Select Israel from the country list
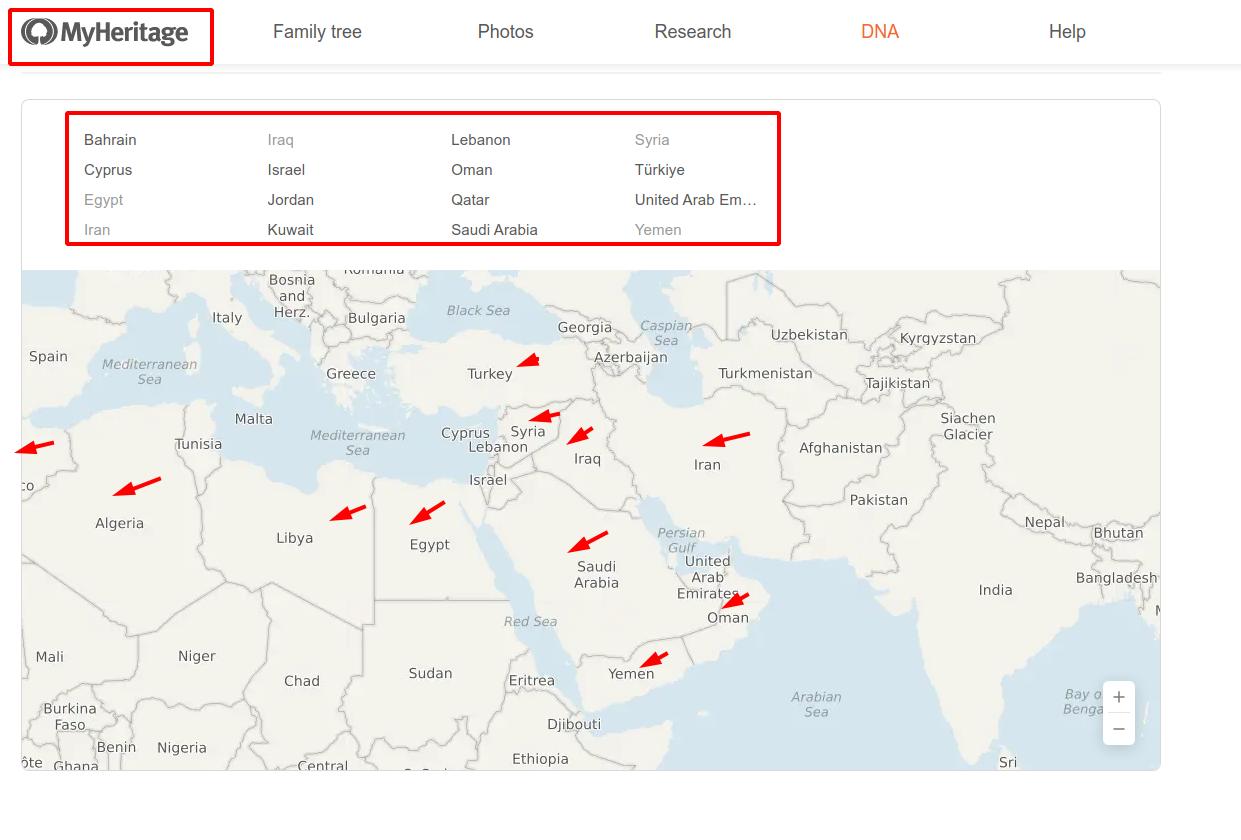The width and height of the screenshot is (1241, 840). 286,170
